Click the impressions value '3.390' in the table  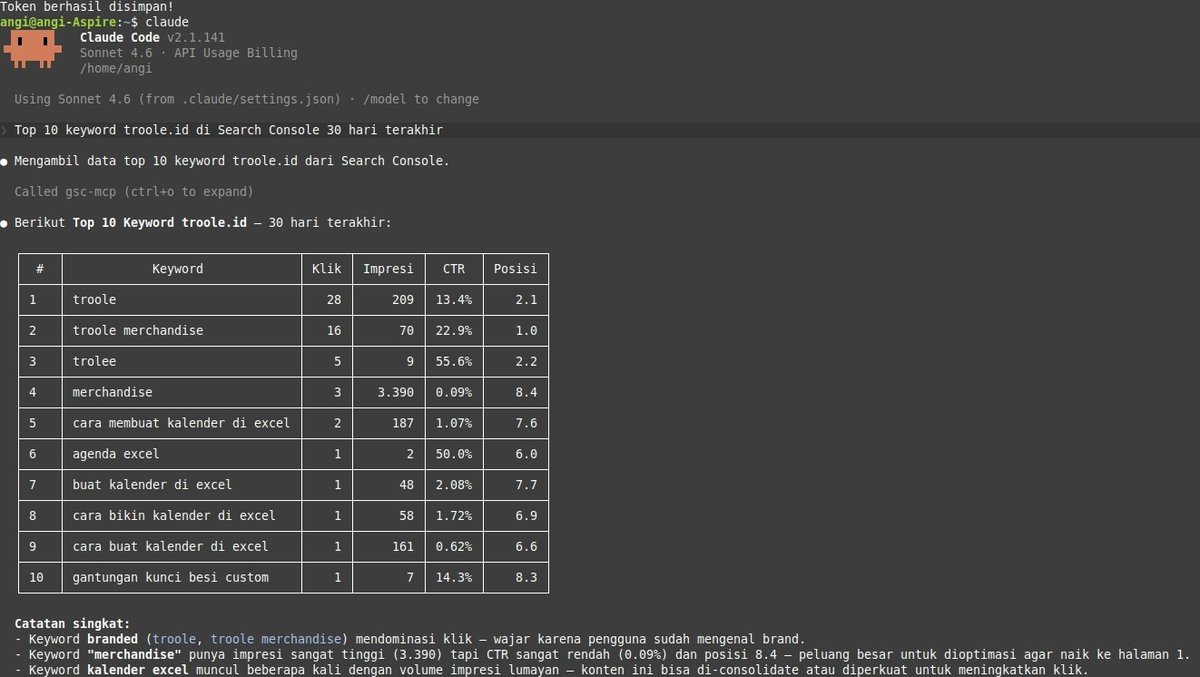pos(396,393)
